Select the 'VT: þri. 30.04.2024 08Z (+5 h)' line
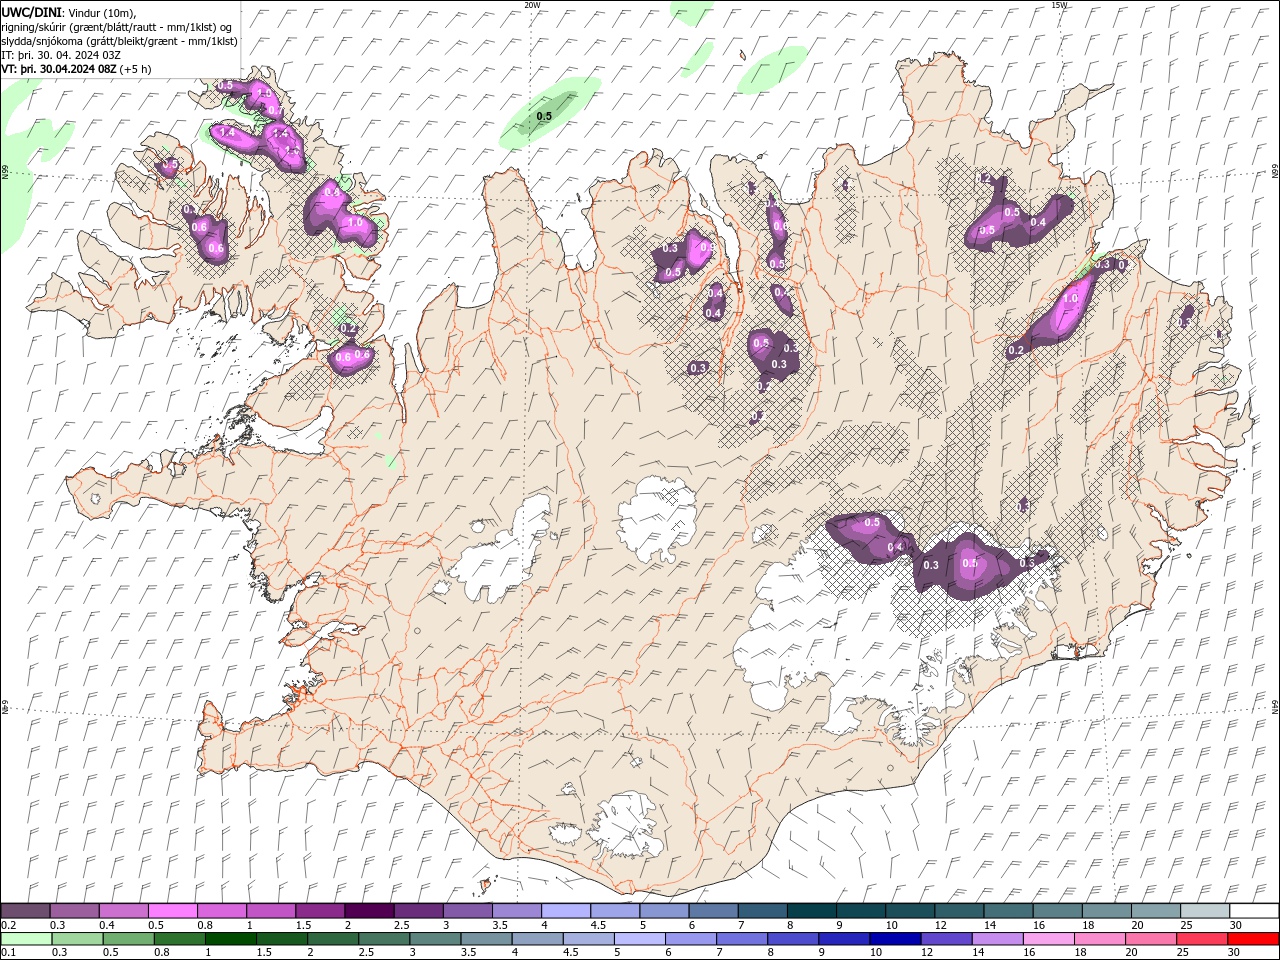Viewport: 1280px width, 960px height. tap(77, 69)
